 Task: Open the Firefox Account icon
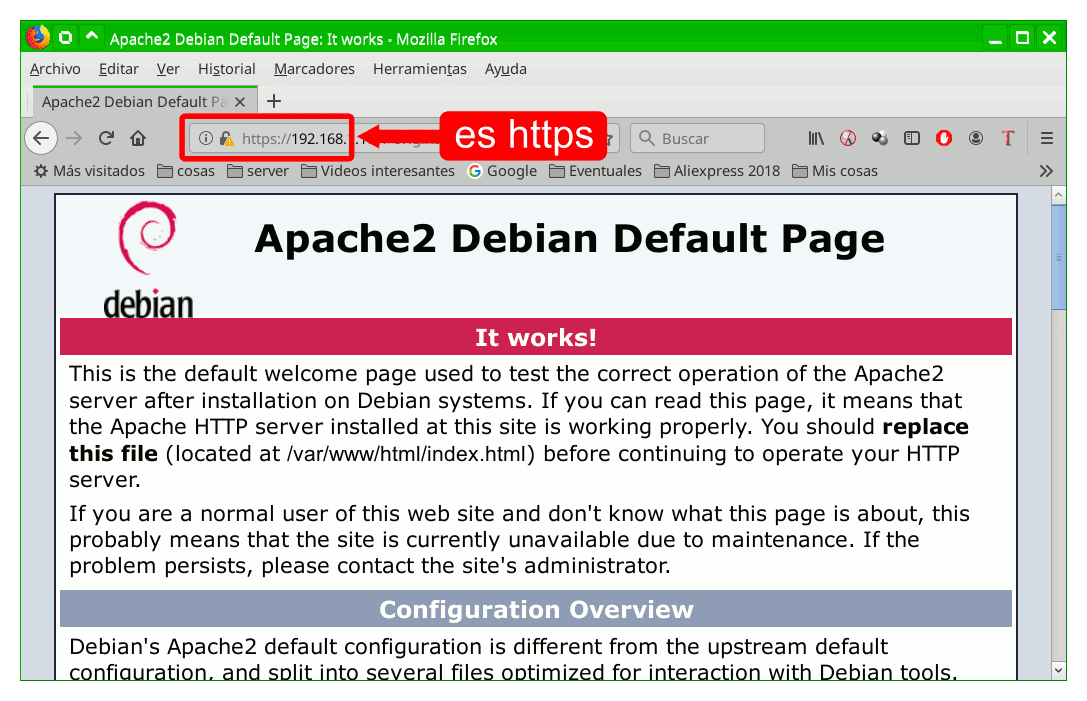tap(976, 138)
